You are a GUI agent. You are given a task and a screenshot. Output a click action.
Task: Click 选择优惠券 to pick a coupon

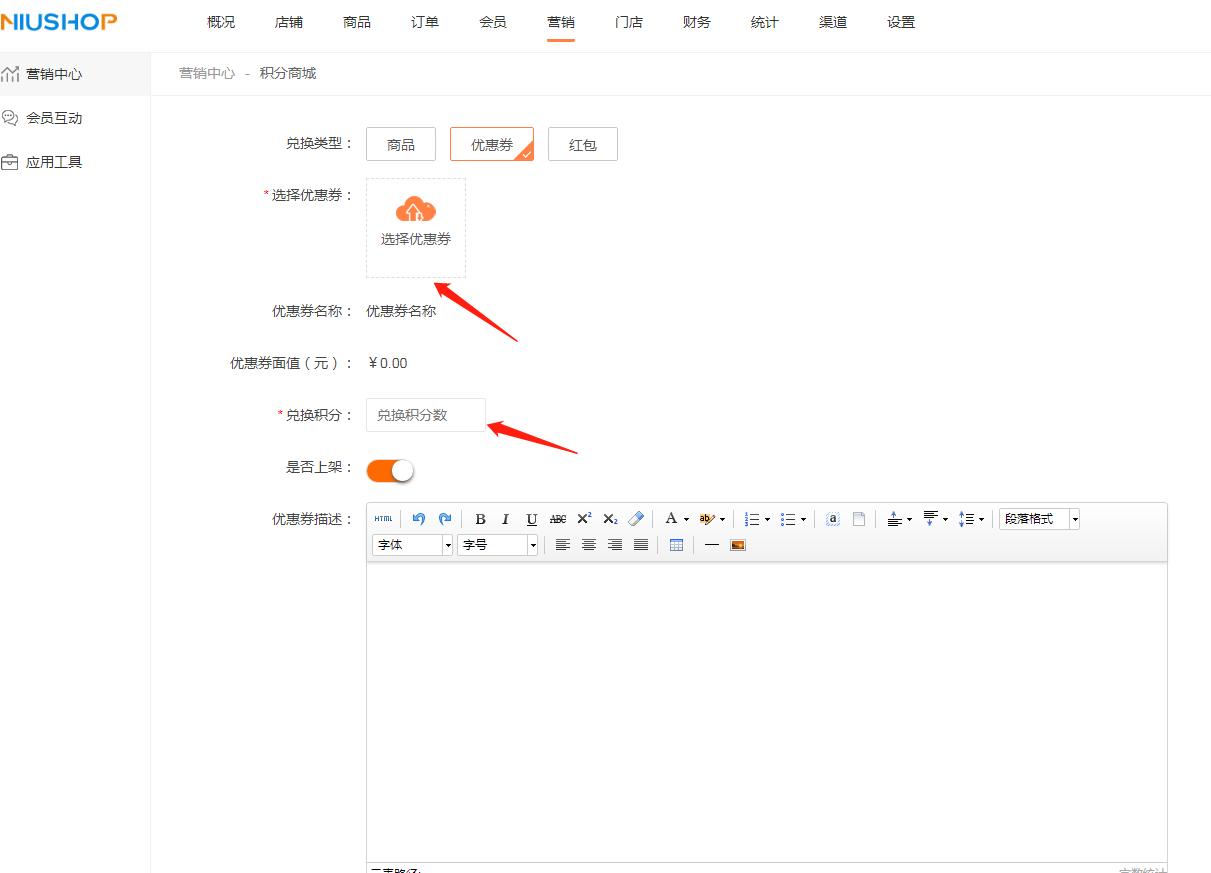(x=415, y=227)
